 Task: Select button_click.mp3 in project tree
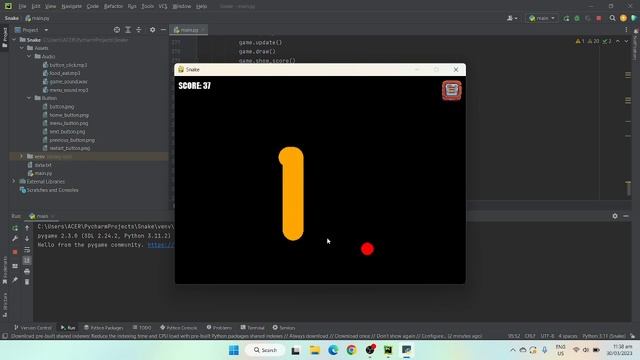tap(68, 65)
